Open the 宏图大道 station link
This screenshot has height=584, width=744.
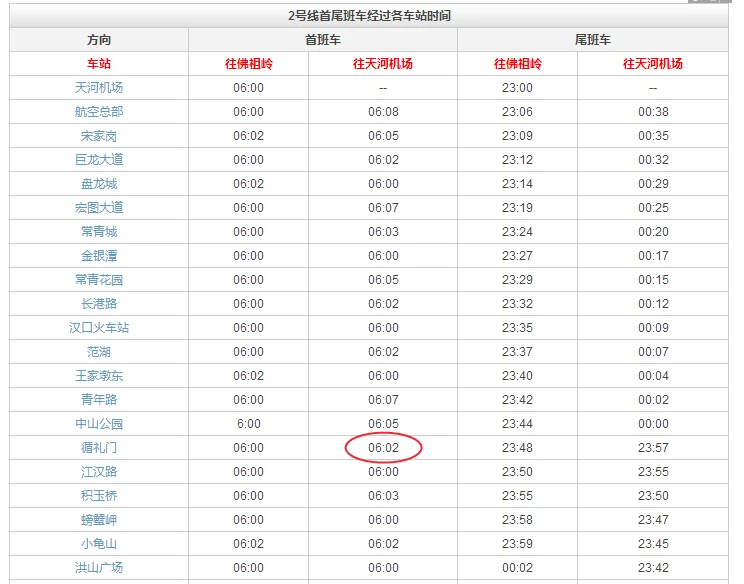click(x=99, y=208)
